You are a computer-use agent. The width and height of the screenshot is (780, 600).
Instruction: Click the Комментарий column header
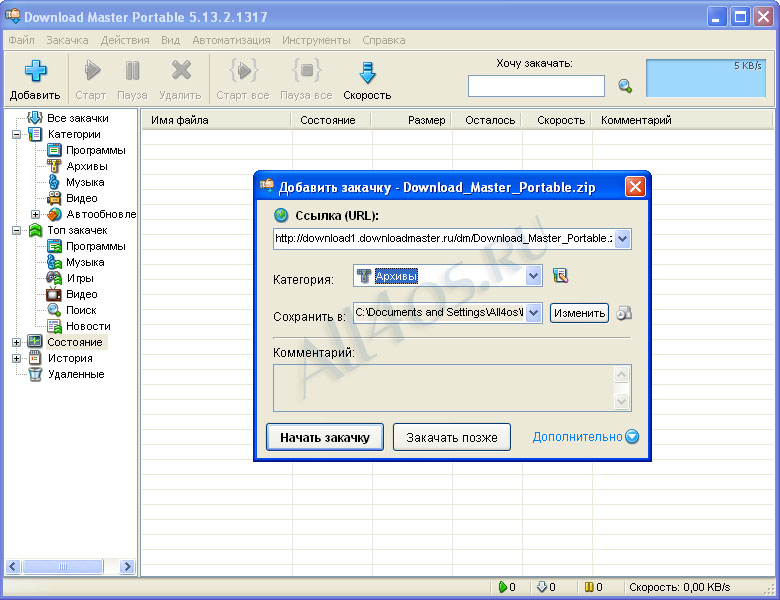coord(683,120)
